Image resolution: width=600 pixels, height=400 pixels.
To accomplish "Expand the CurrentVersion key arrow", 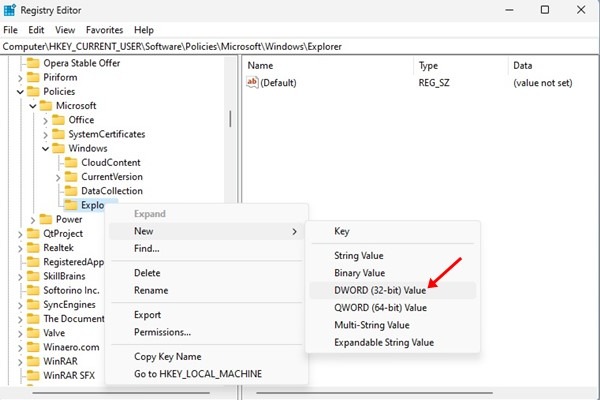I will [x=57, y=177].
